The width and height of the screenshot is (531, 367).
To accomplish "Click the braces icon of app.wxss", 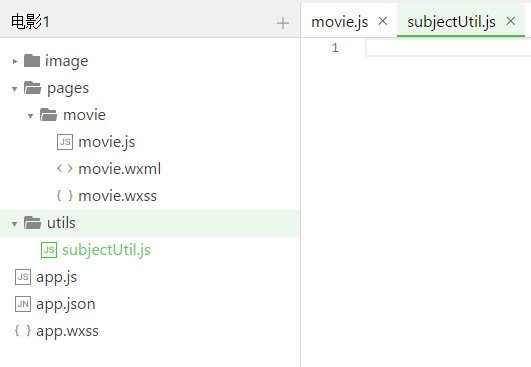I will click(x=23, y=331).
